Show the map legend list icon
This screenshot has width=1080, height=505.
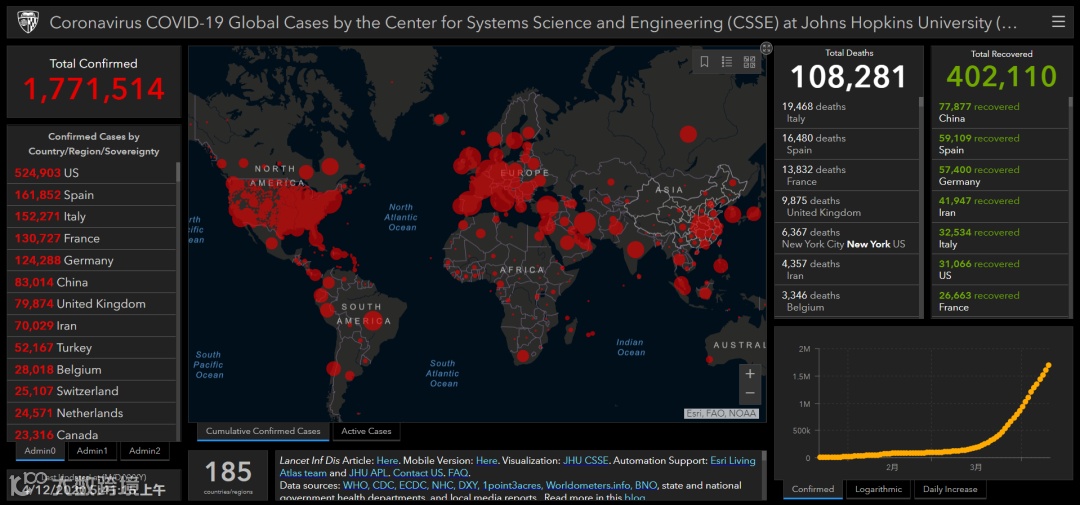pos(727,62)
